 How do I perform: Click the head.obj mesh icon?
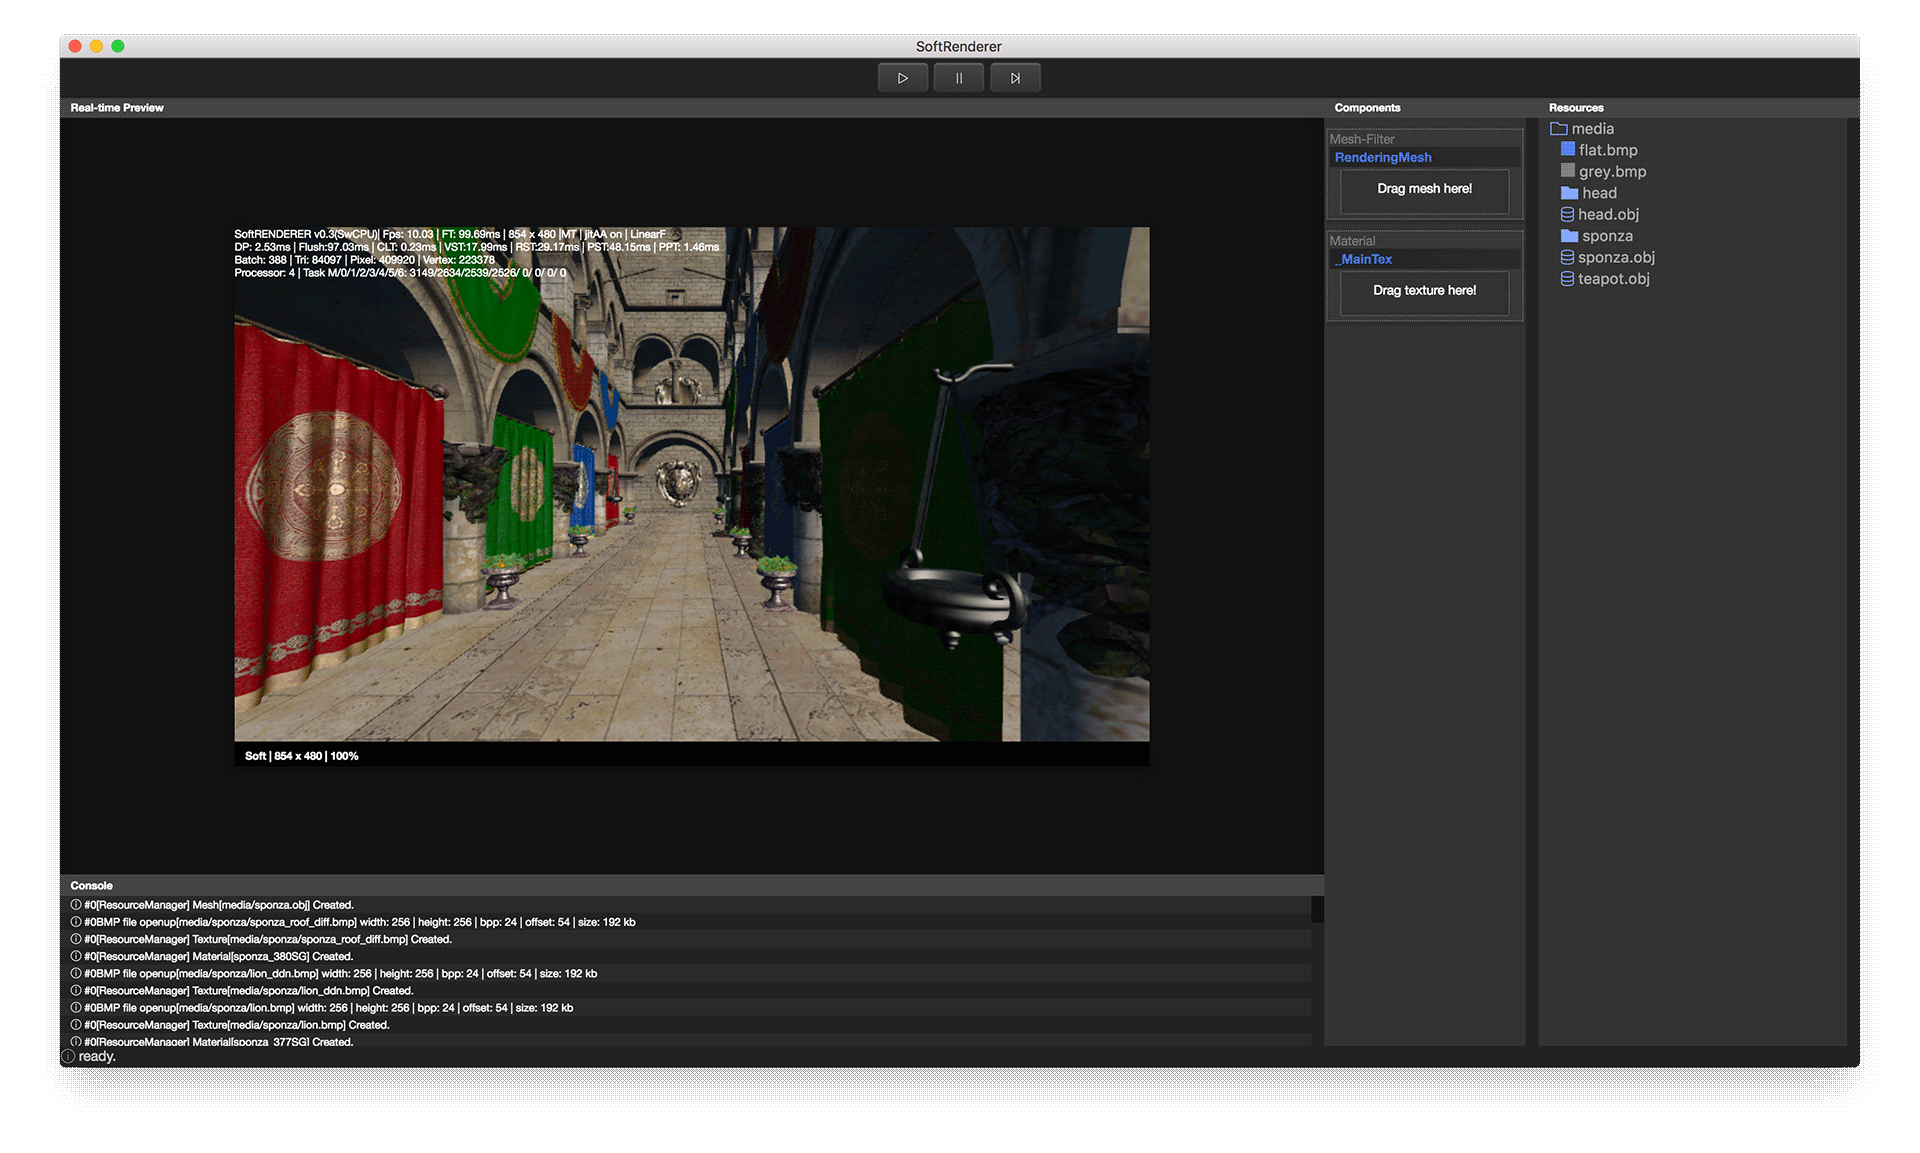pos(1567,215)
